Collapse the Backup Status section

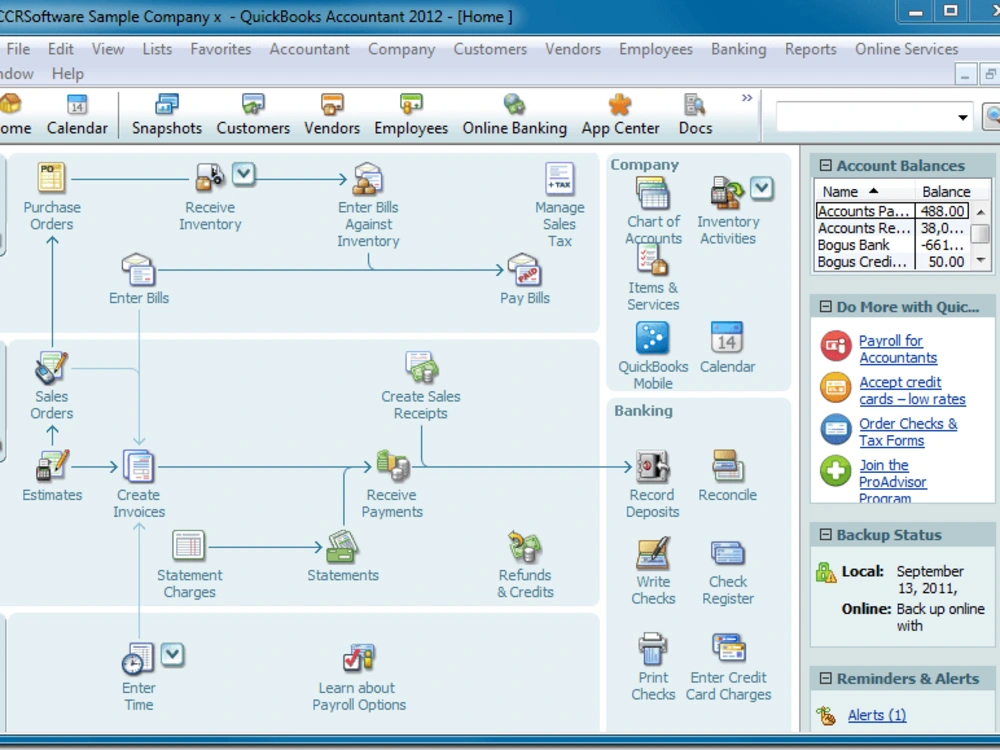825,534
